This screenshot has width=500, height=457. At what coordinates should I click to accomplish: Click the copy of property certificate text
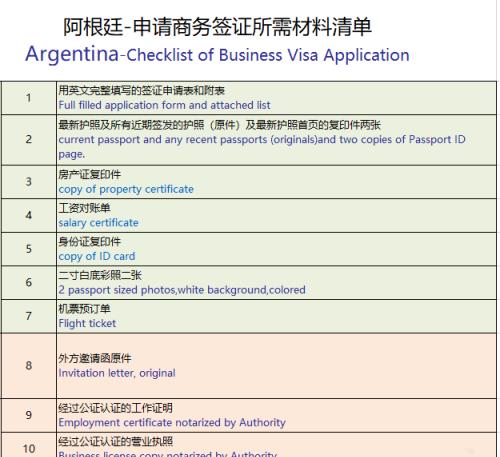pyautogui.click(x=126, y=189)
